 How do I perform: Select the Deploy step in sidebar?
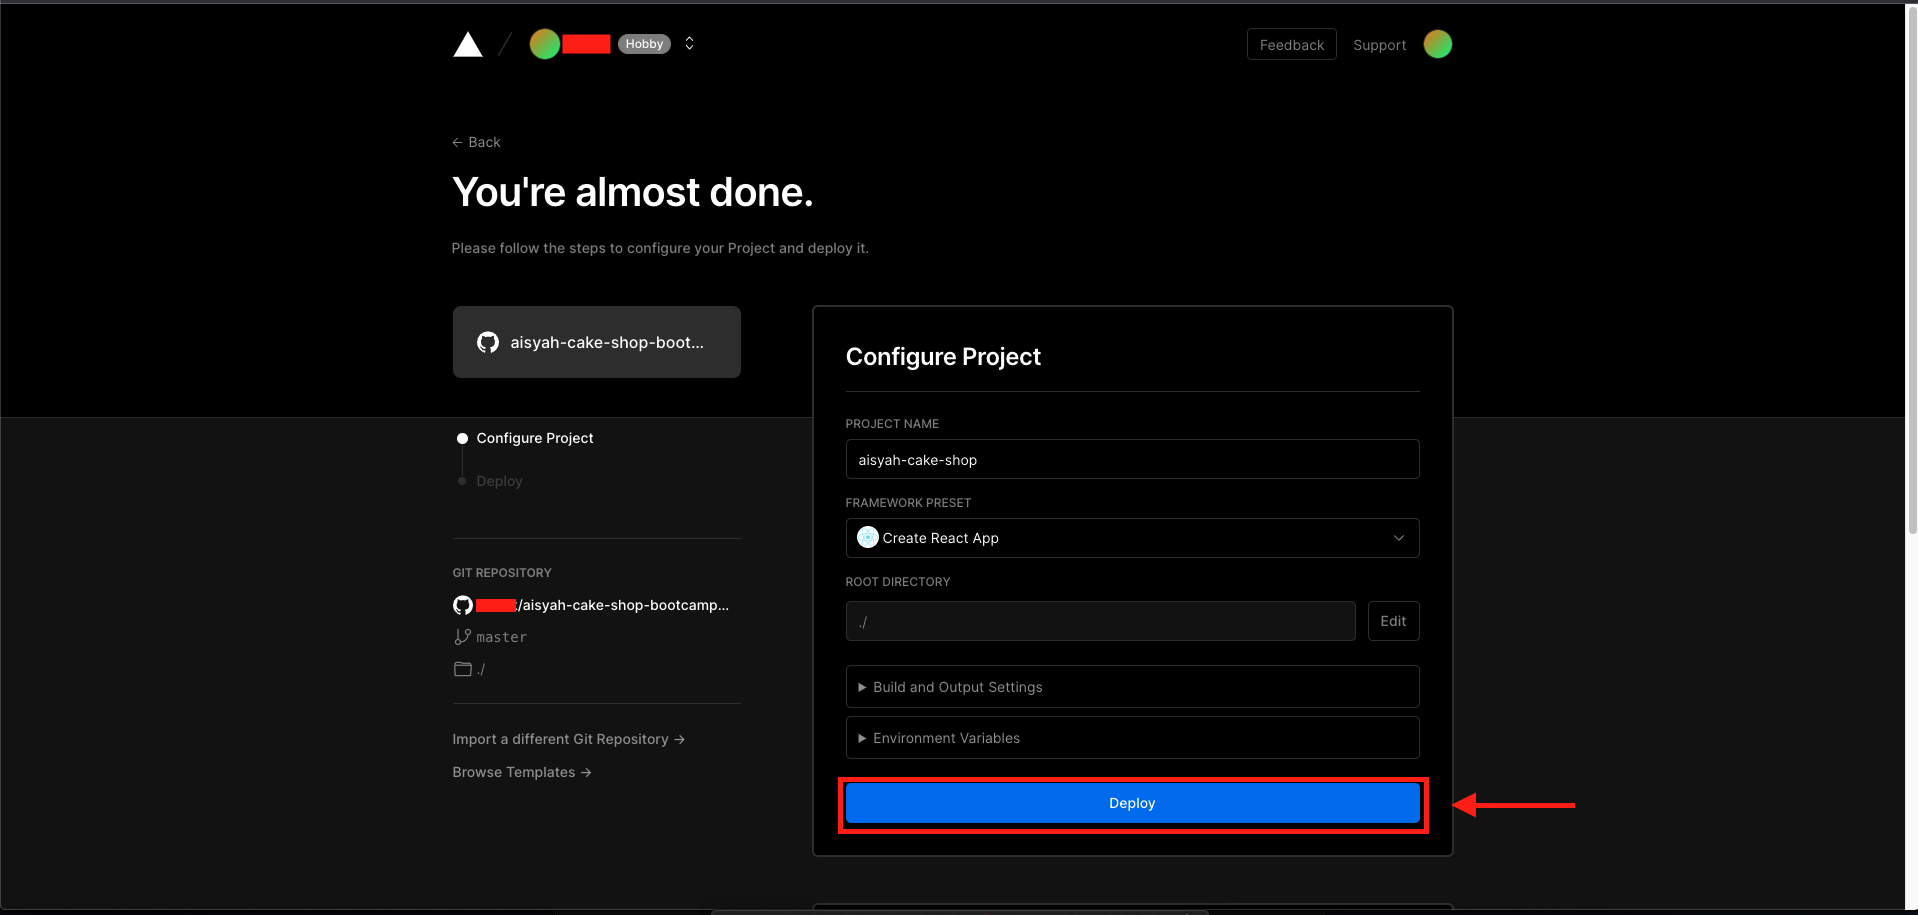[x=499, y=481]
